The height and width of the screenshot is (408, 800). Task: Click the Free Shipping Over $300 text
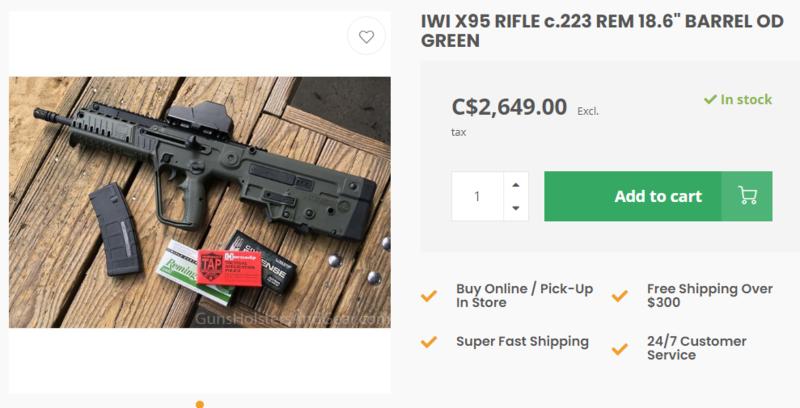tap(709, 296)
